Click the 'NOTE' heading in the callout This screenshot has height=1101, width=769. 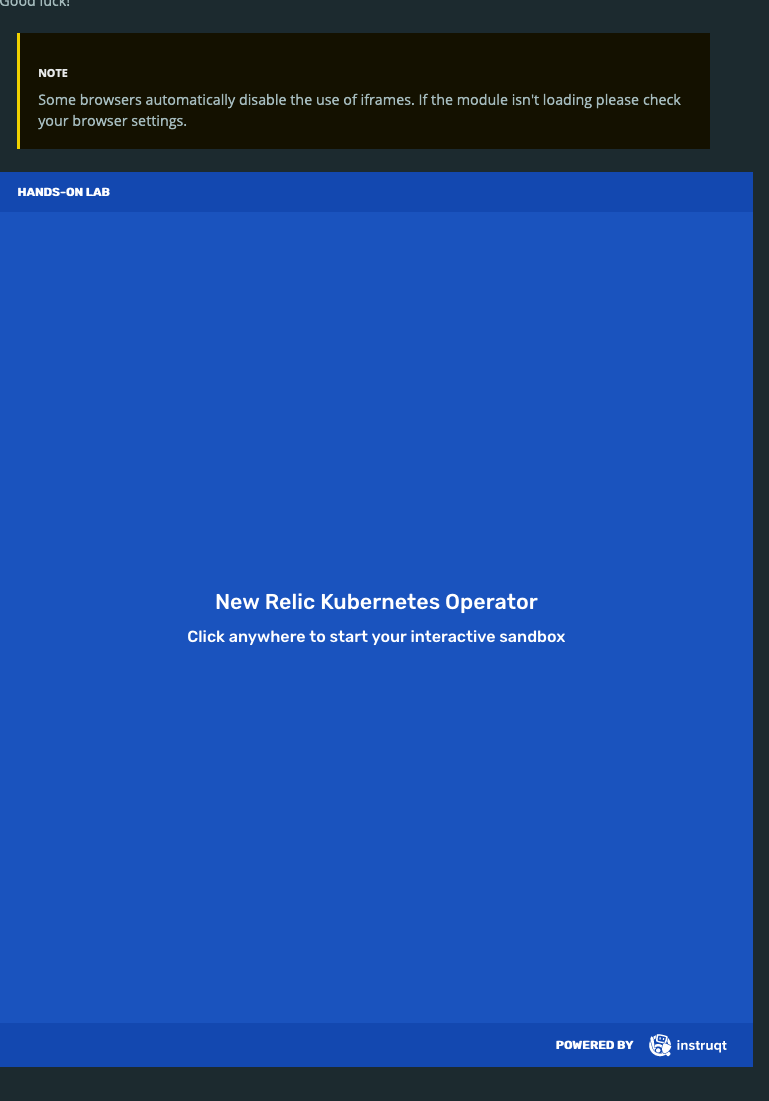click(x=53, y=73)
